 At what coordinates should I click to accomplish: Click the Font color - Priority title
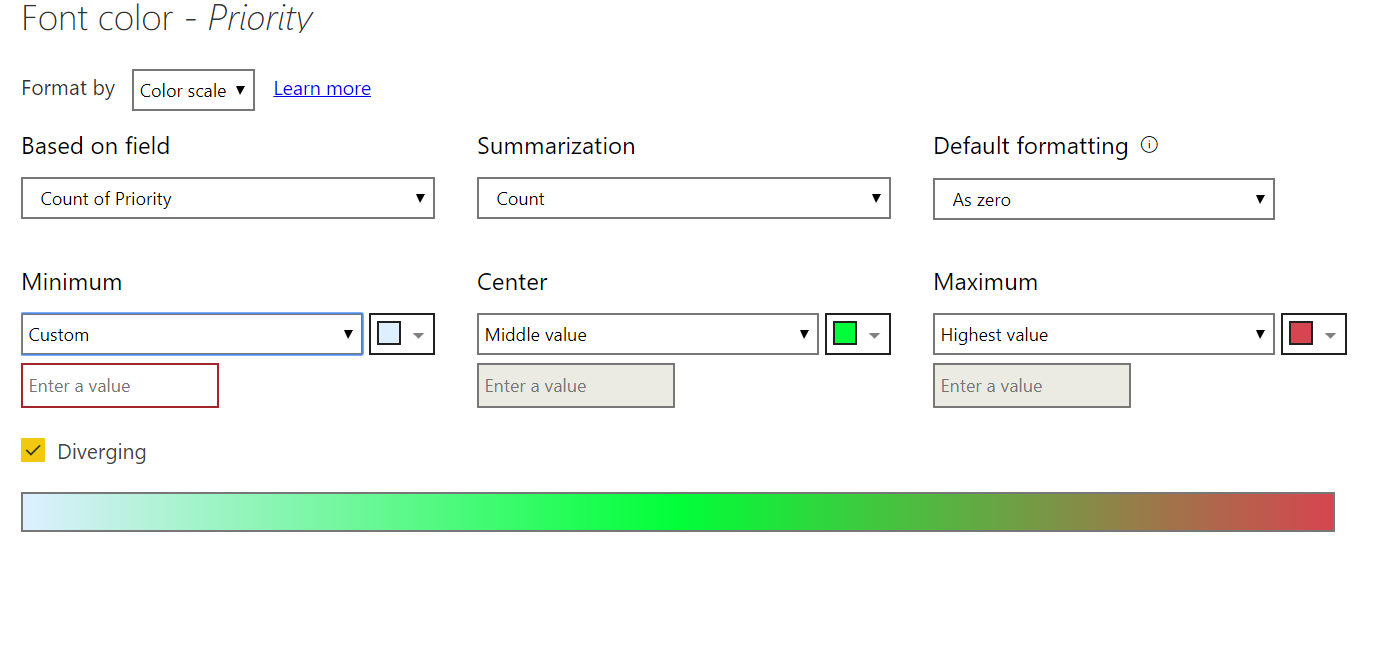pos(167,17)
